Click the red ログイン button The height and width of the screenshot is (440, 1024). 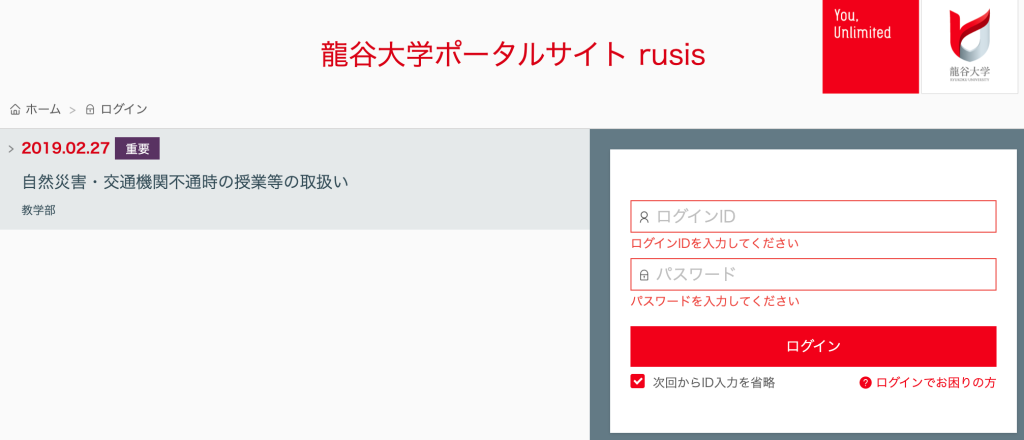813,346
